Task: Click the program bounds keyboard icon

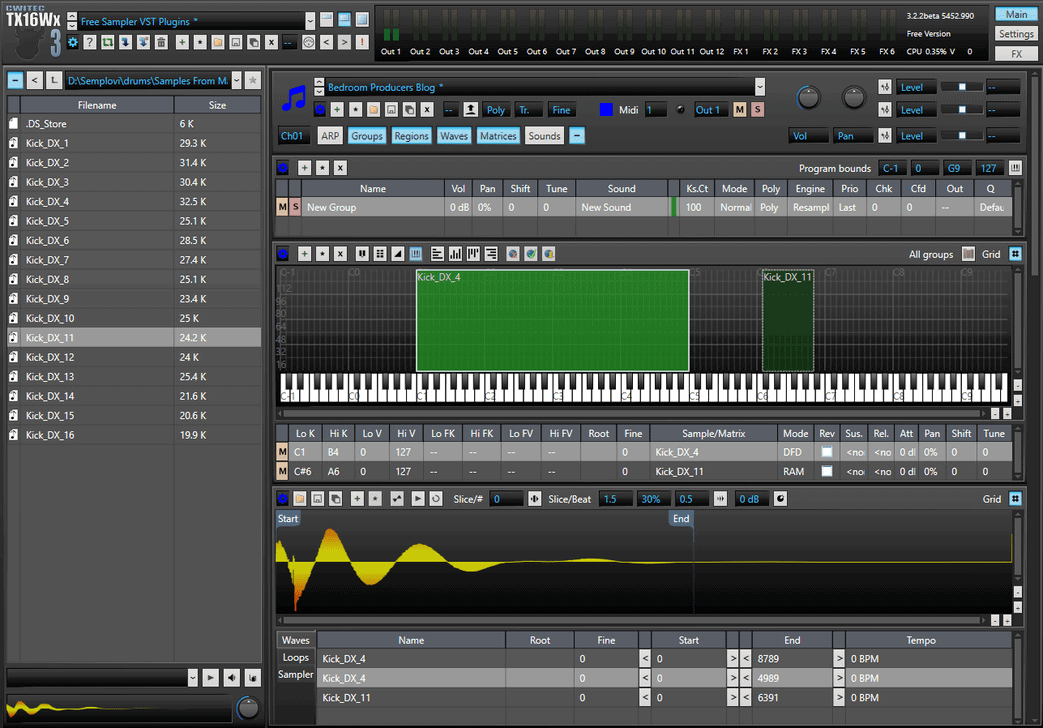Action: pos(1016,168)
